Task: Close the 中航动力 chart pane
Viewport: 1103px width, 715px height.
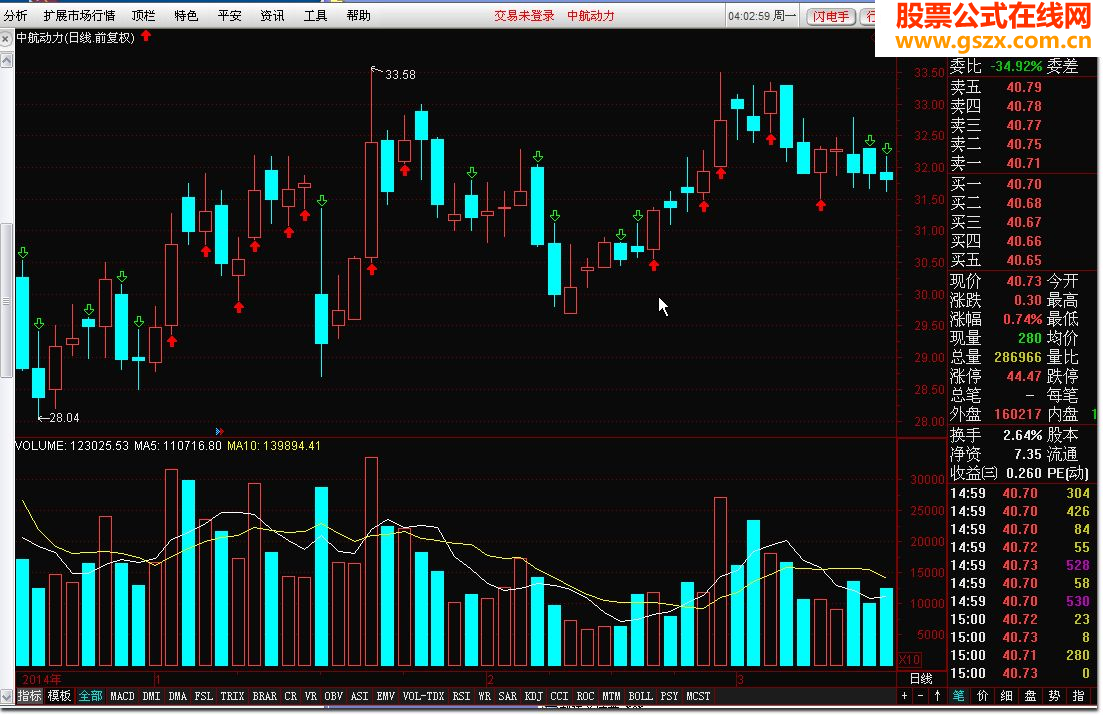Action: [x=6, y=39]
